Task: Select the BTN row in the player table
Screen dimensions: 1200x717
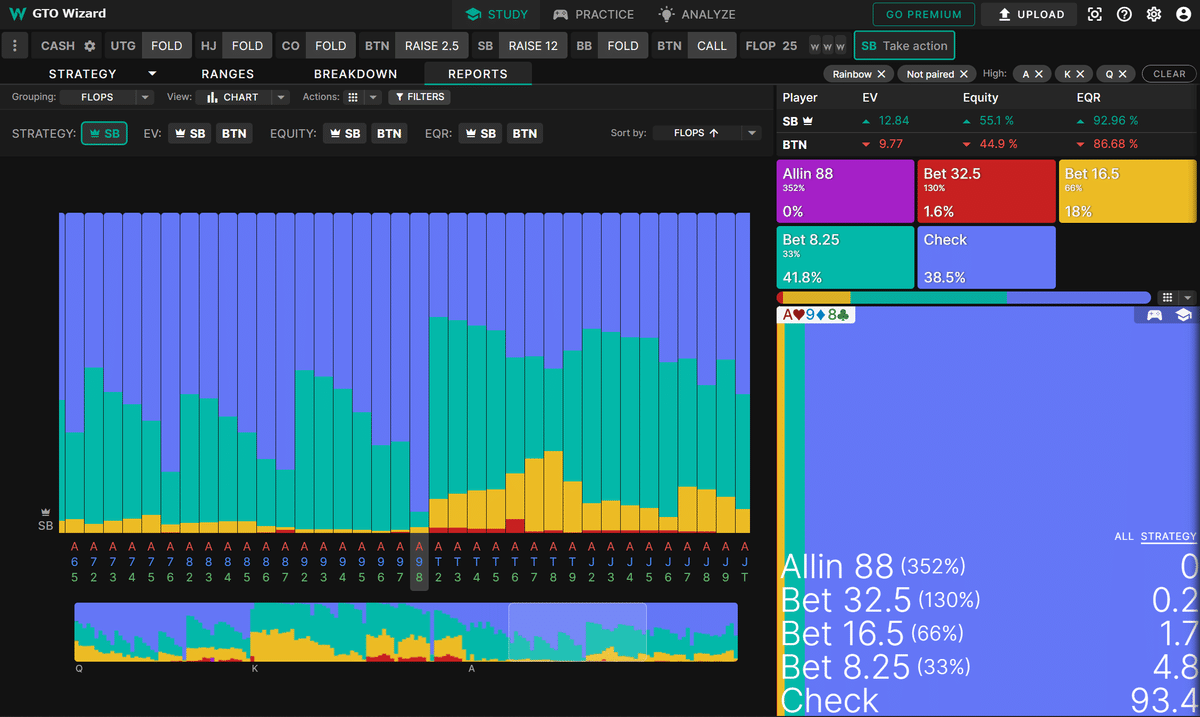Action: [987, 144]
